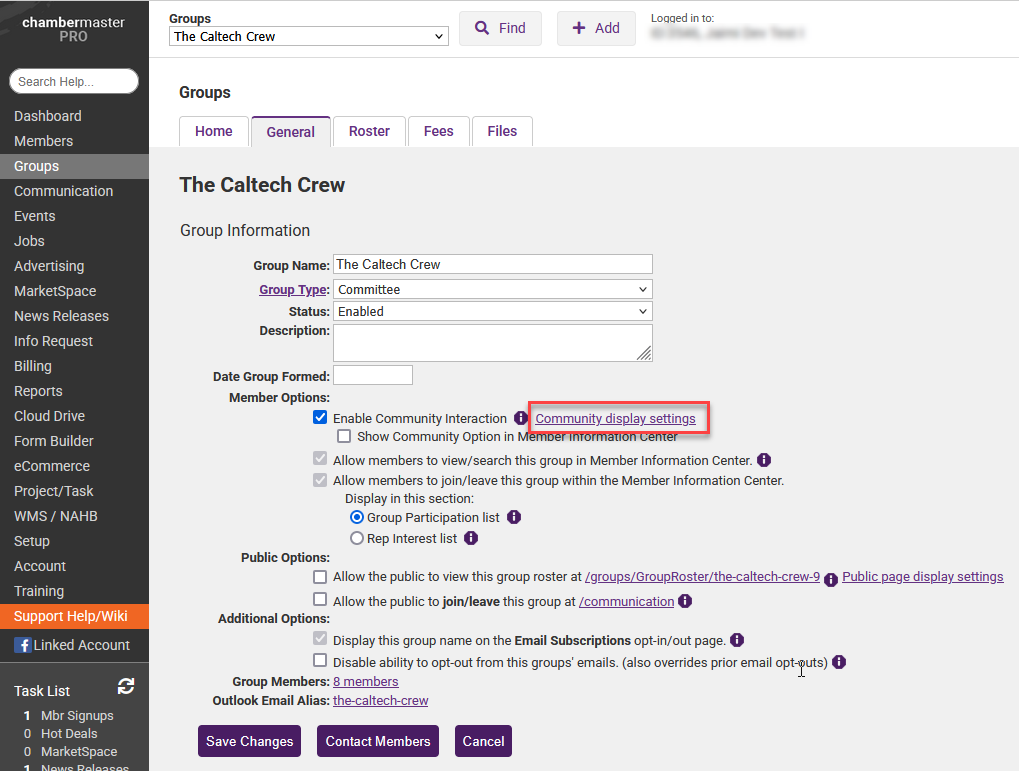Click the Facebook Linked Account icon
This screenshot has width=1019, height=771.
point(23,645)
